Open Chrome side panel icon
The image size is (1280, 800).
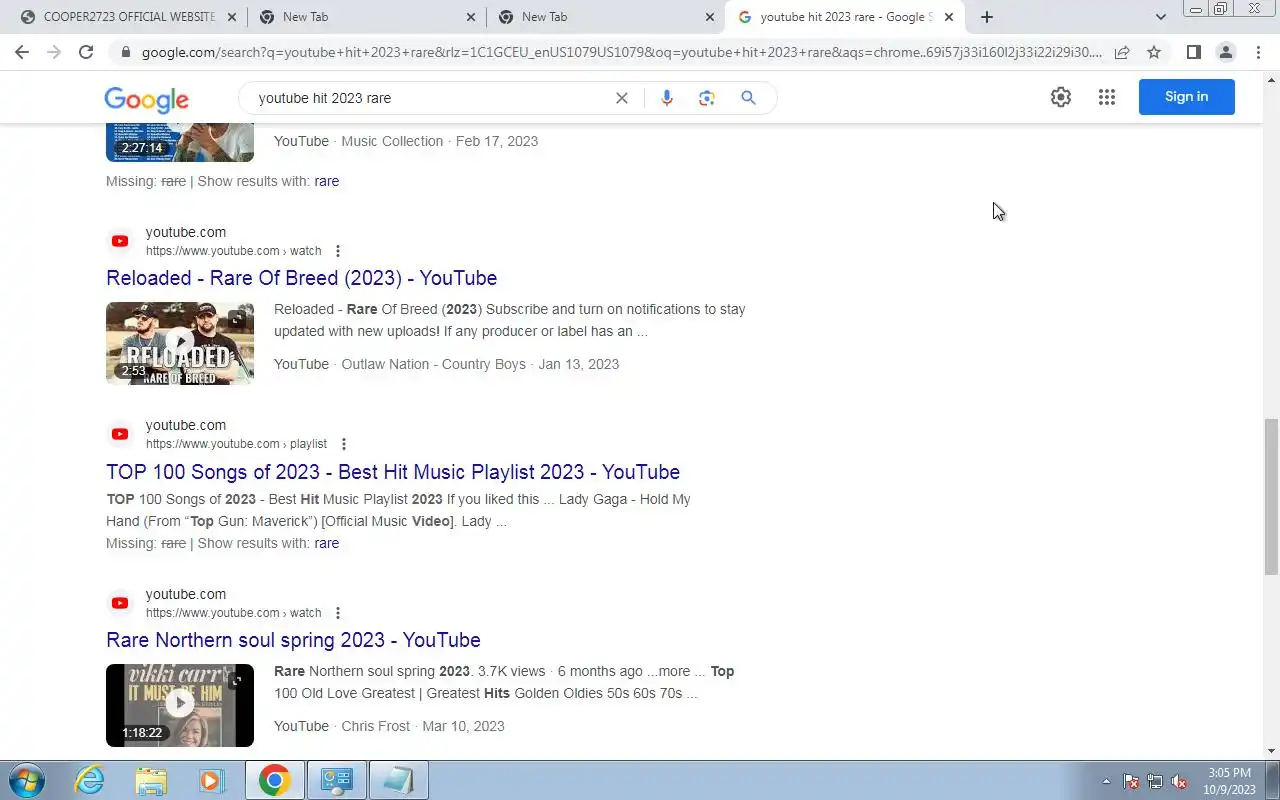(1193, 52)
